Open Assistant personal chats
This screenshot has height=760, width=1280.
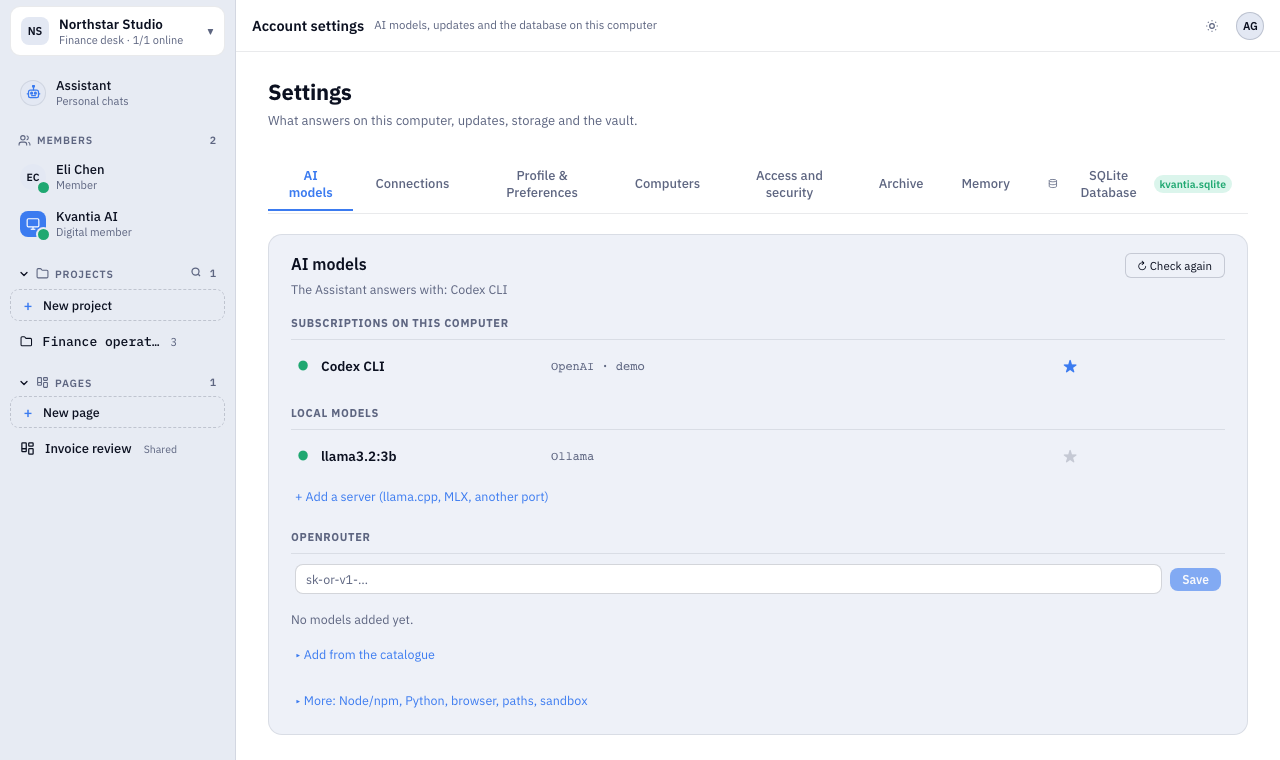click(117, 93)
